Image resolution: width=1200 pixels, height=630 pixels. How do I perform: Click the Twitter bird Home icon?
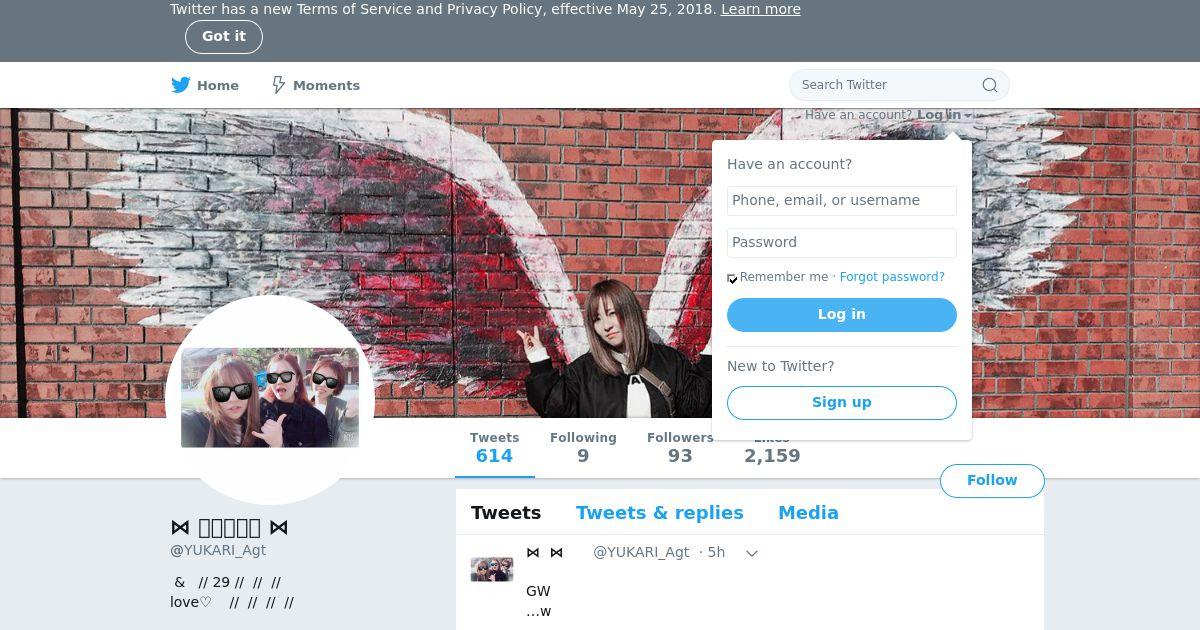[x=181, y=85]
